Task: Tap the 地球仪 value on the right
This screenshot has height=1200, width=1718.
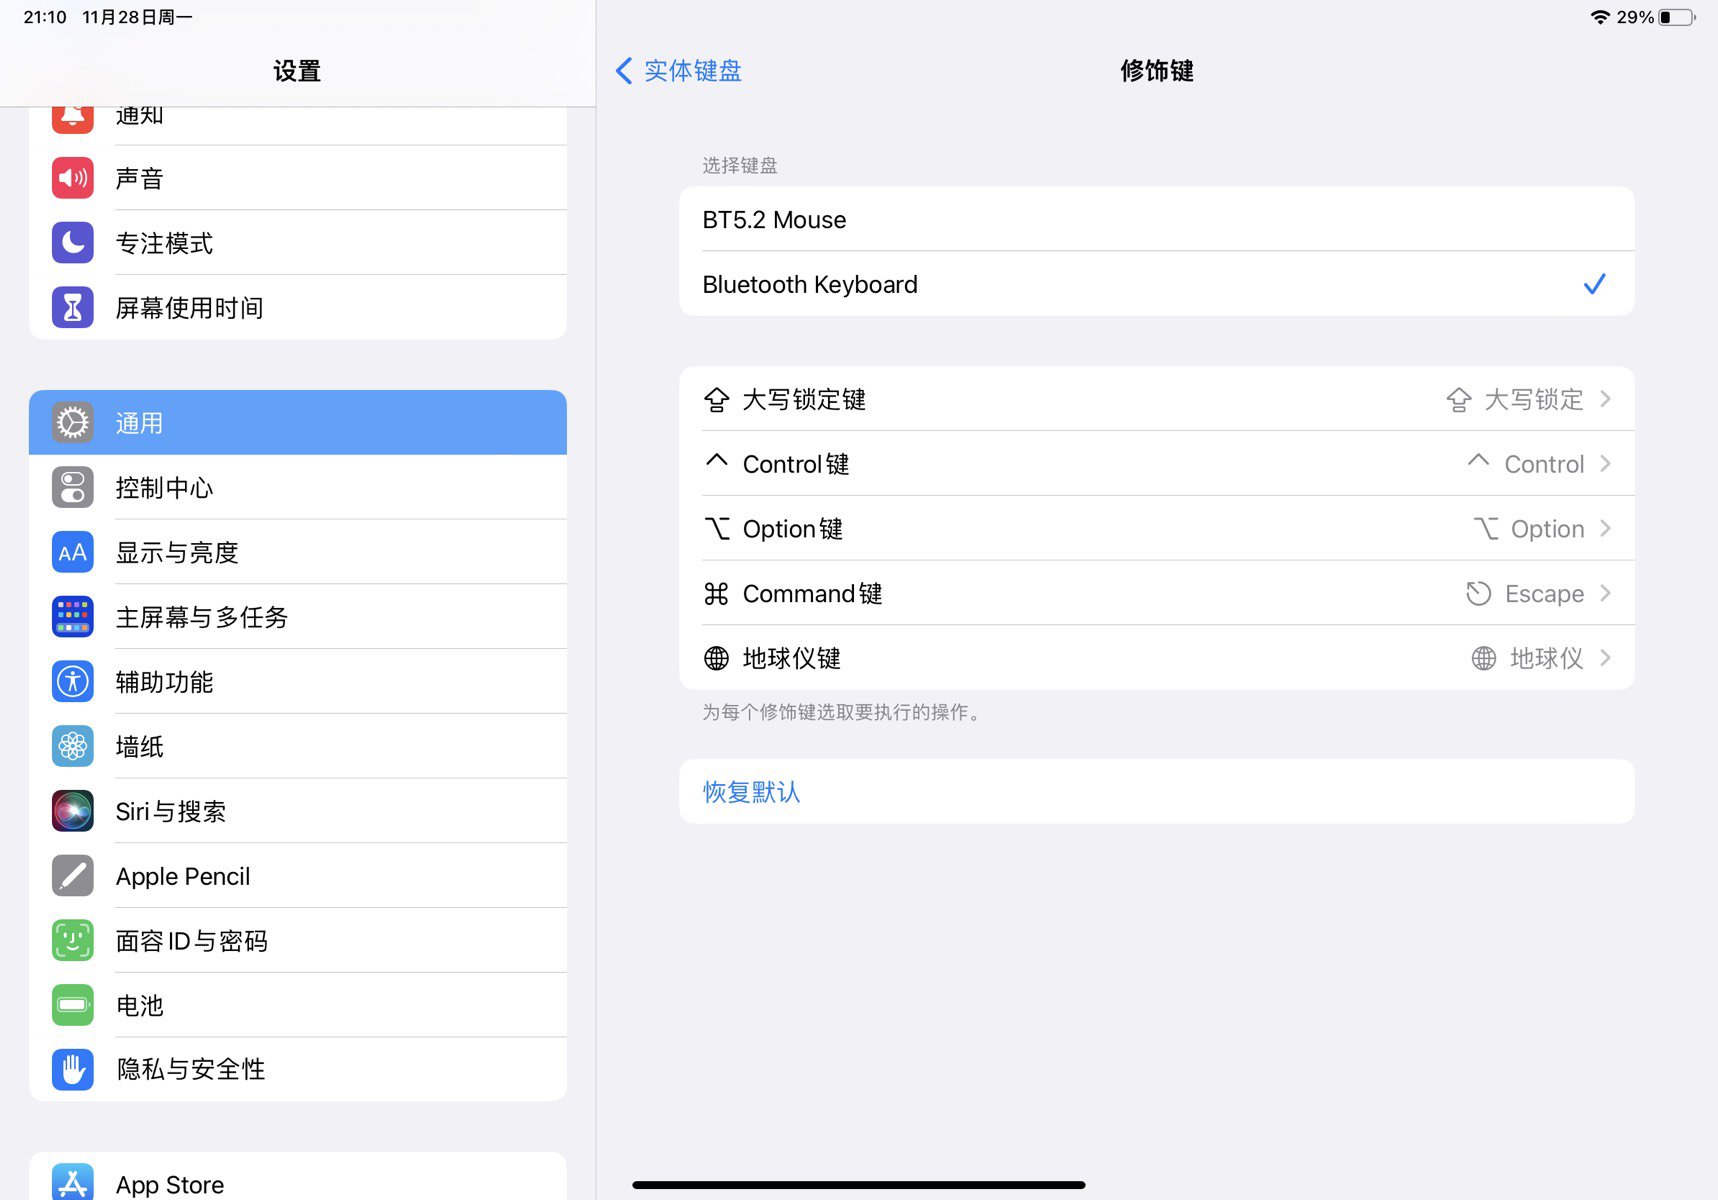Action: tap(1547, 658)
